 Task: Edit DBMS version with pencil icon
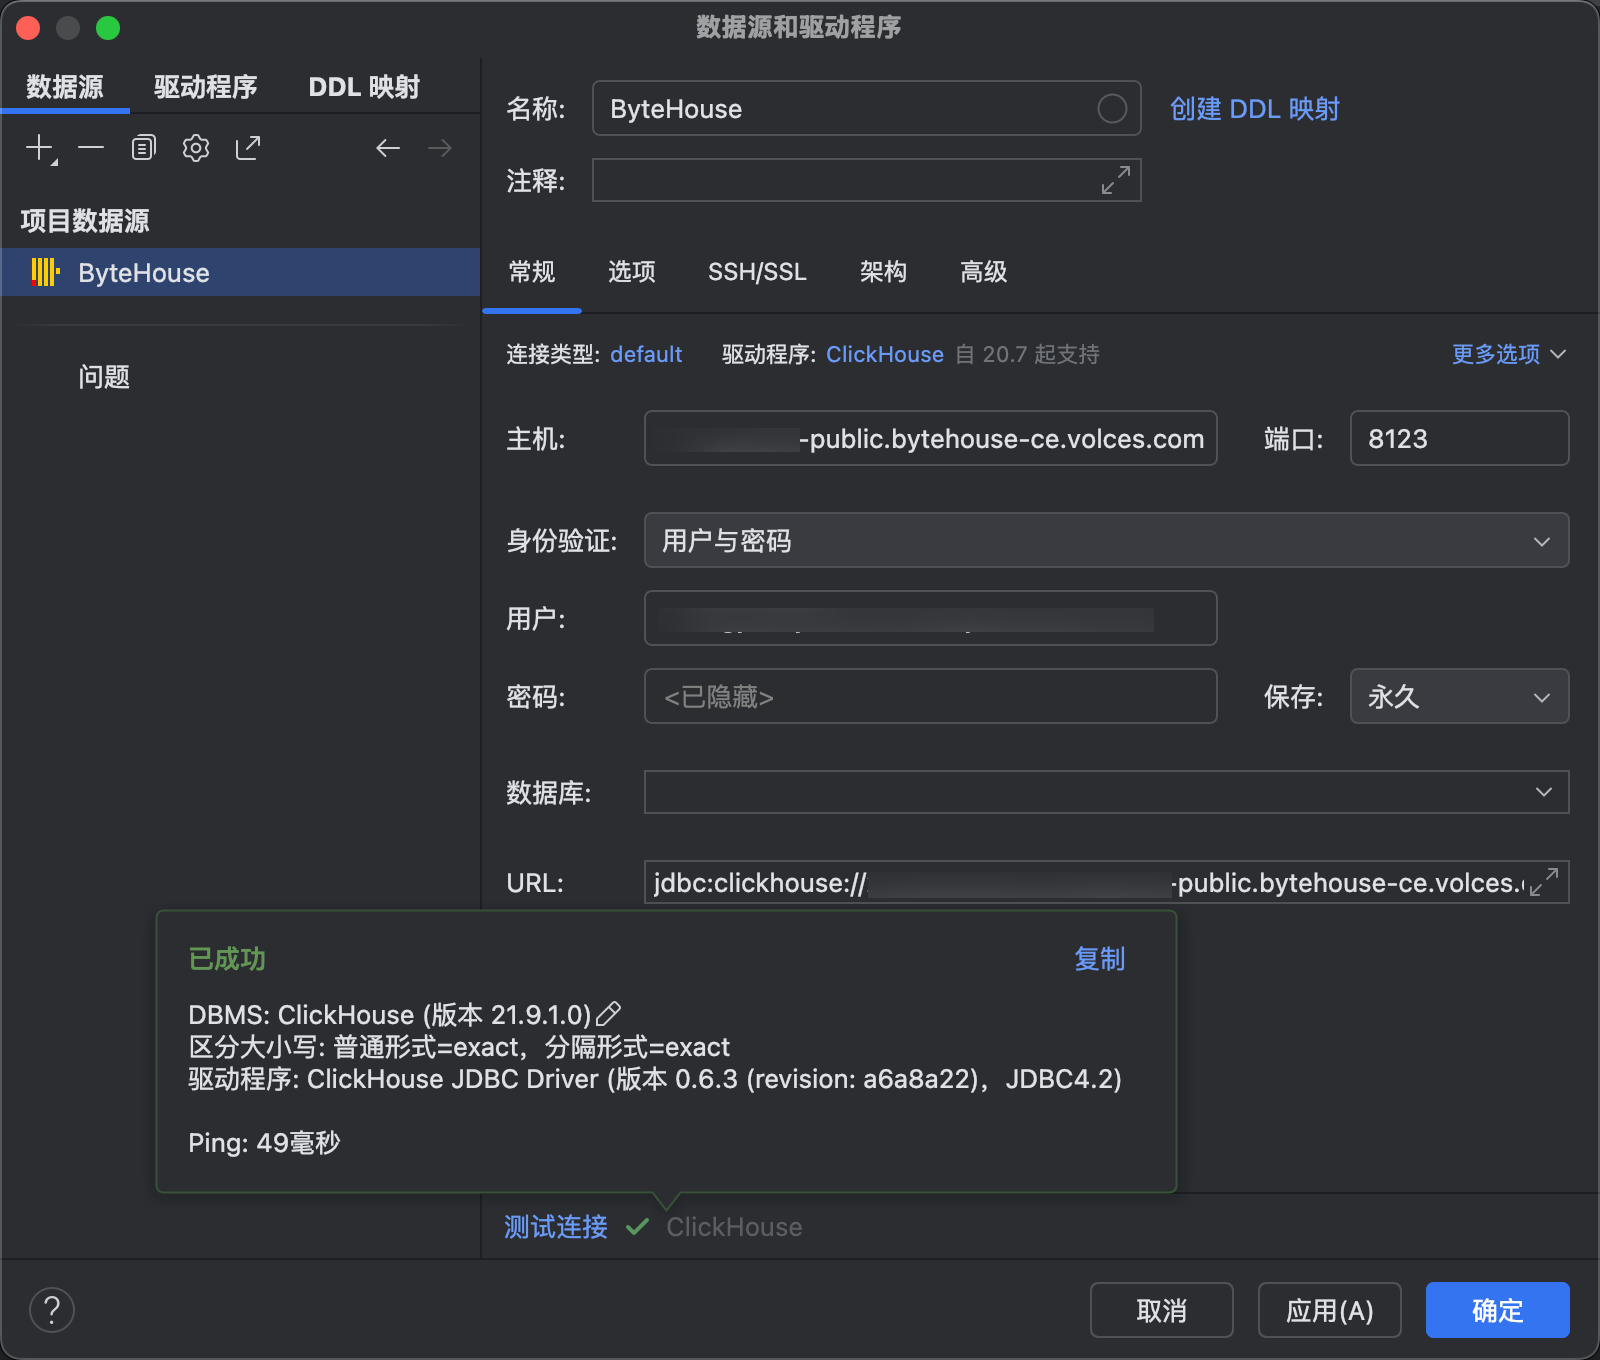tap(608, 1014)
